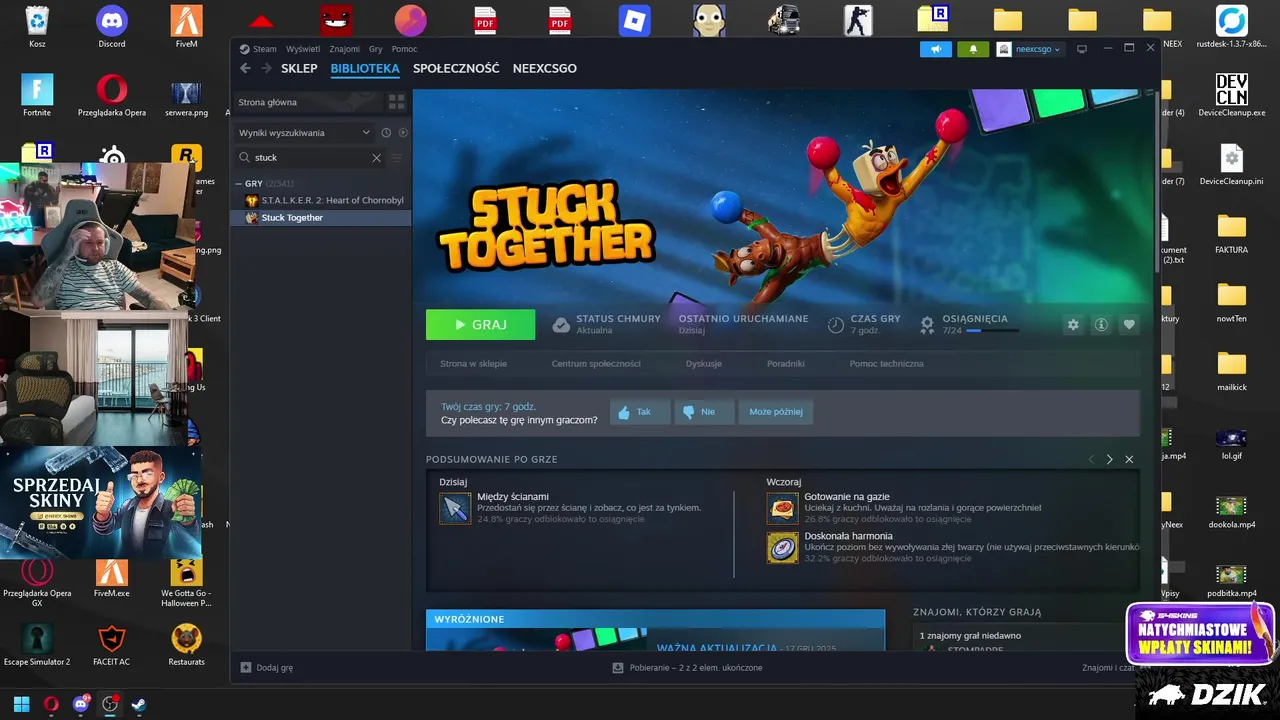Click the achievements progress bar 7/24
Image resolution: width=1280 pixels, height=720 pixels.
(x=993, y=330)
